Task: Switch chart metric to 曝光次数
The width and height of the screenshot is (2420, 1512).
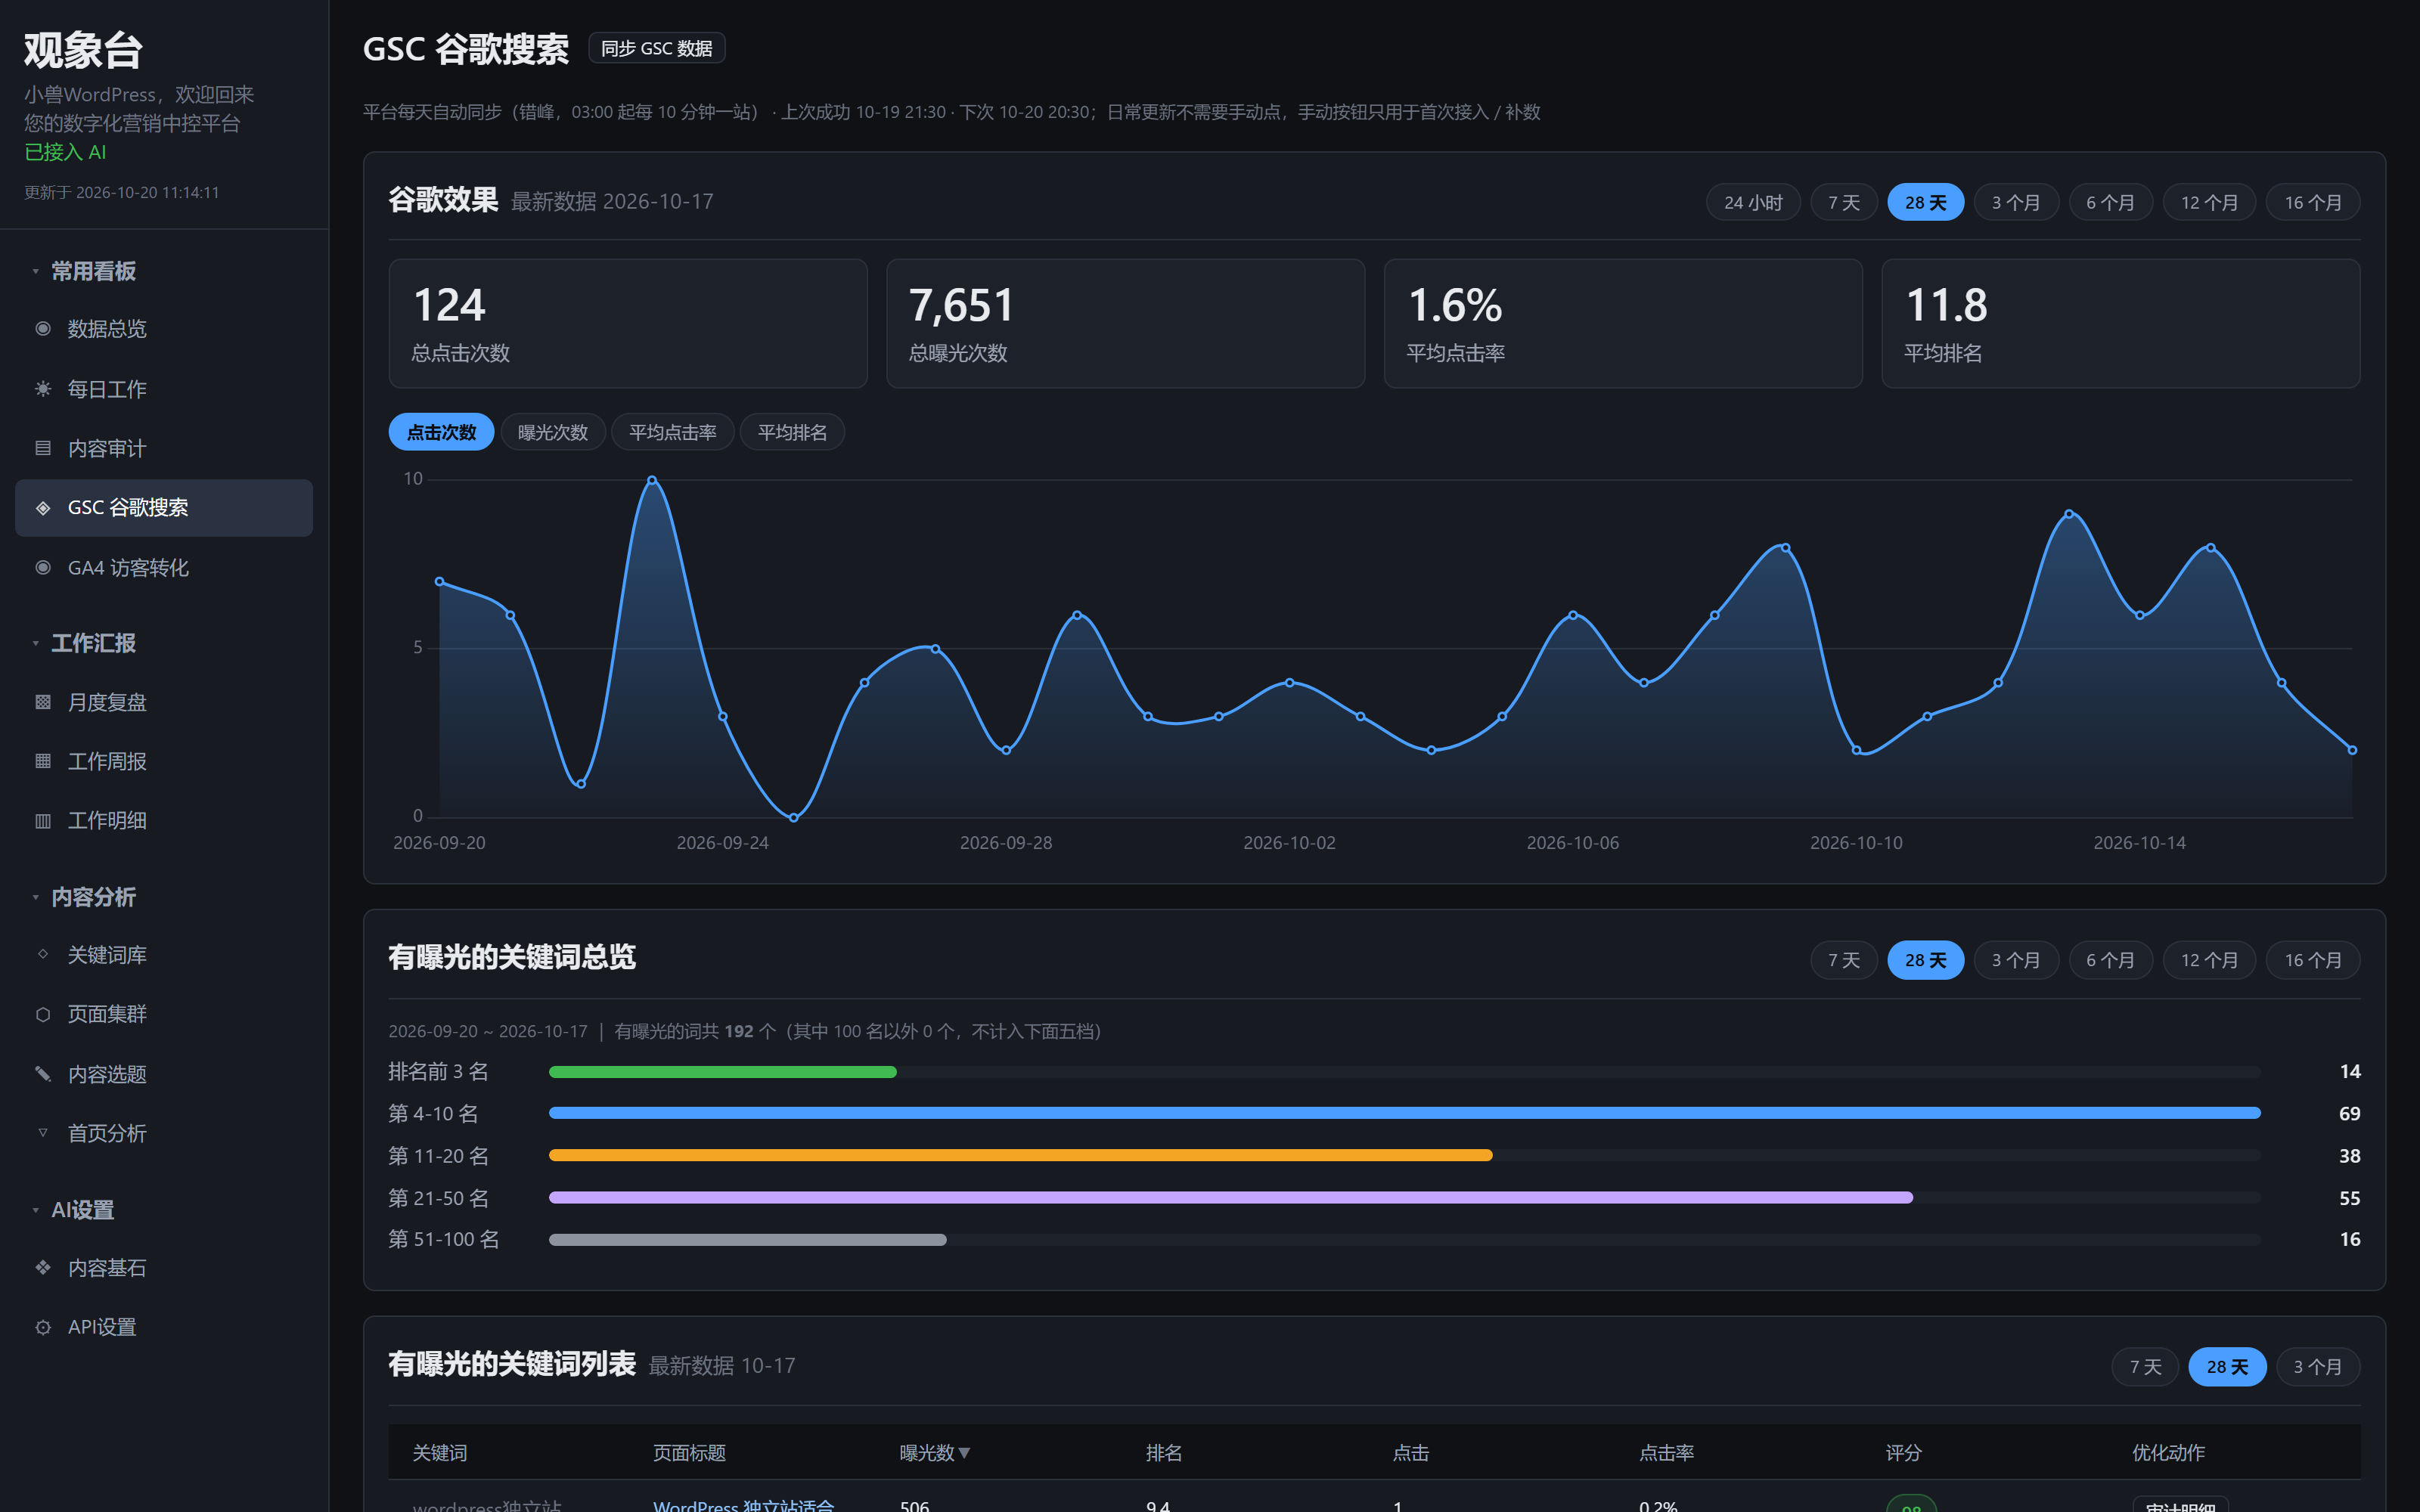Action: tap(553, 432)
